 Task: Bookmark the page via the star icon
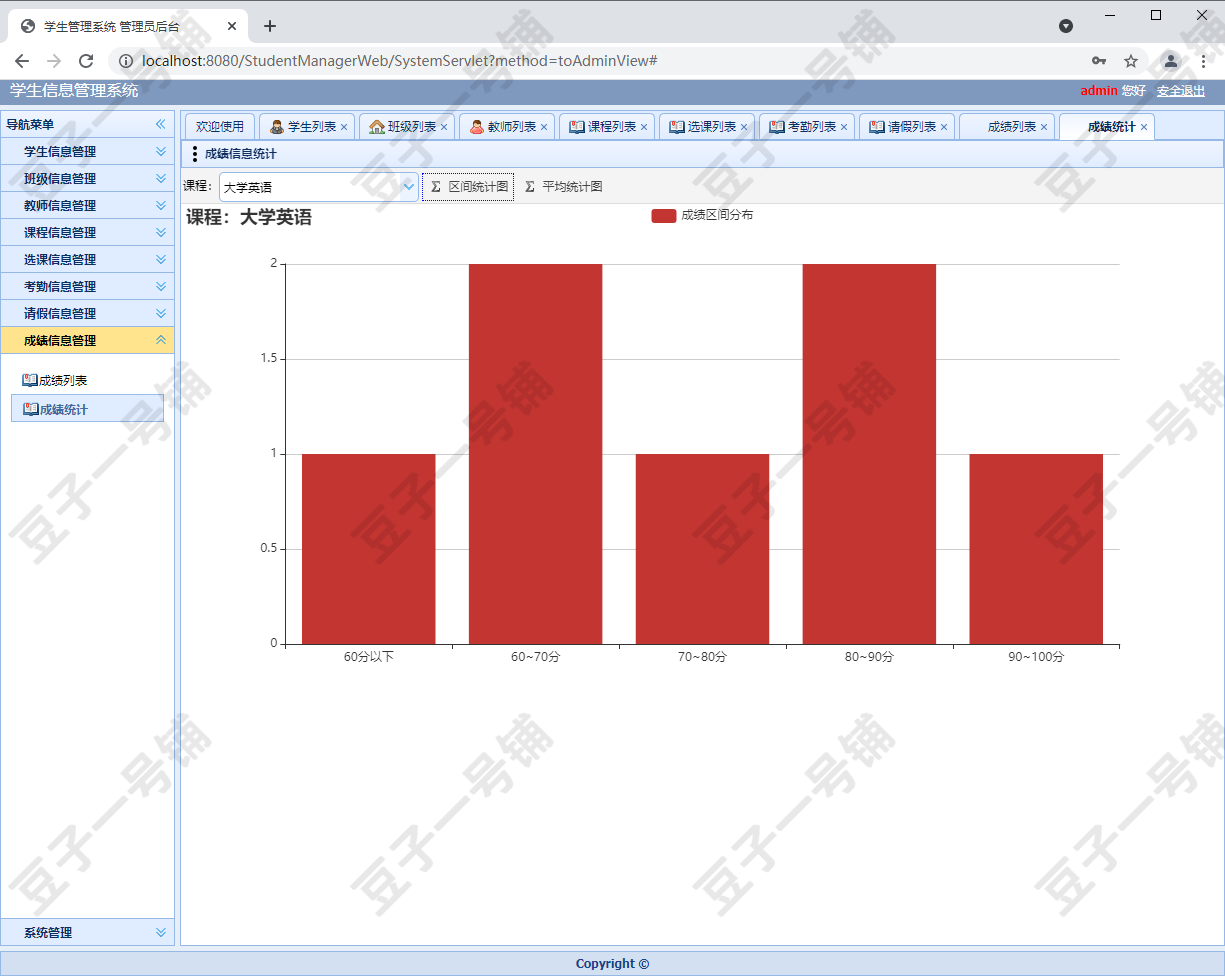[x=1131, y=61]
